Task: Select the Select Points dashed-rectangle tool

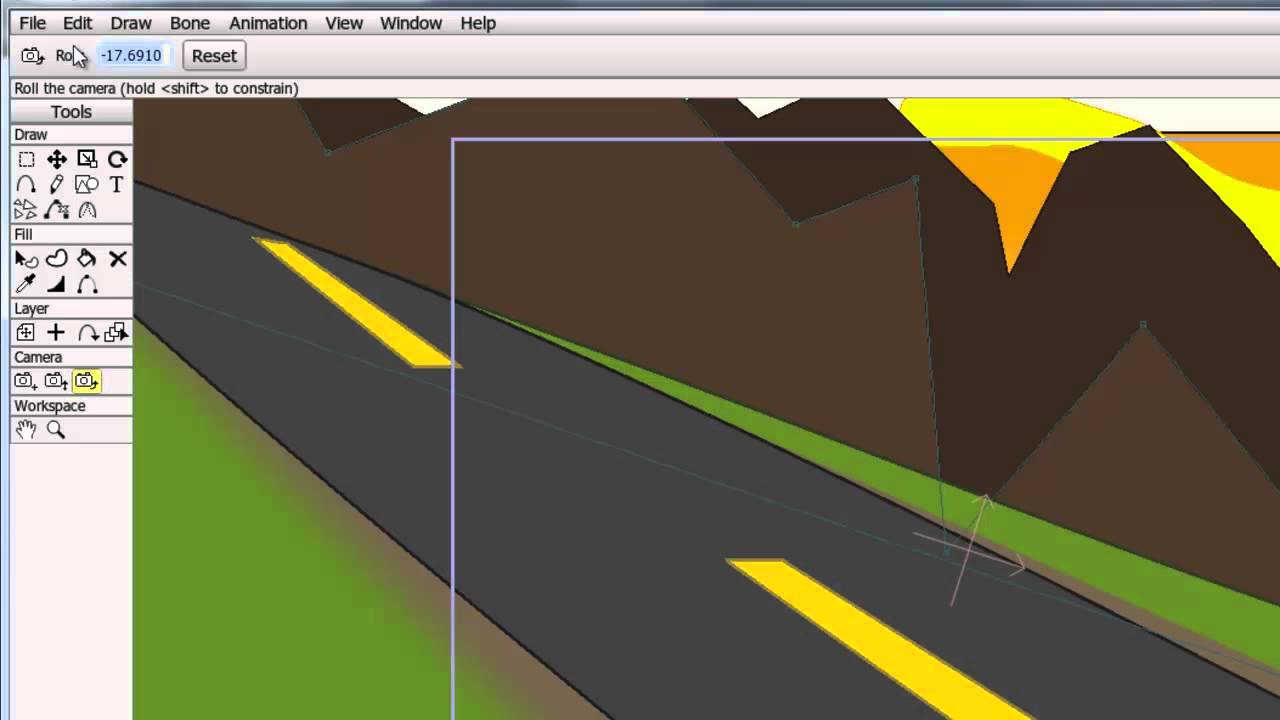Action: [26, 159]
